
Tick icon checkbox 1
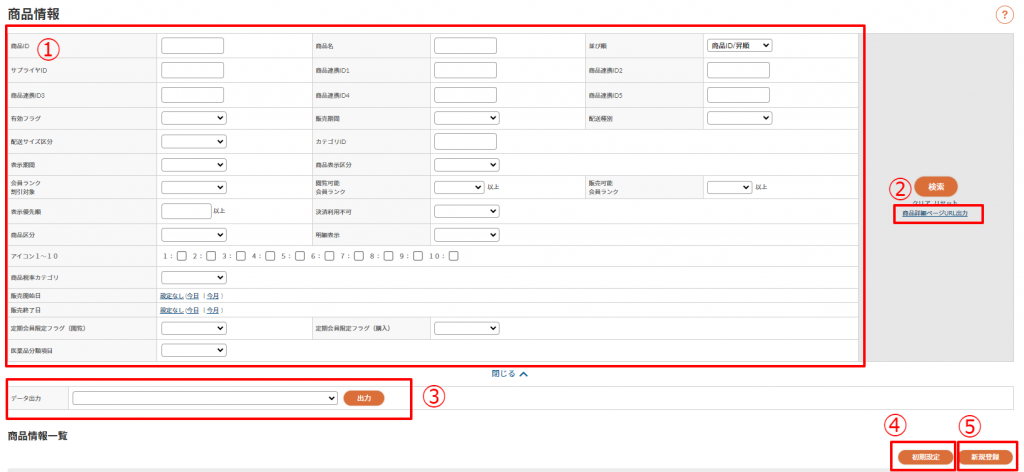coord(182,256)
